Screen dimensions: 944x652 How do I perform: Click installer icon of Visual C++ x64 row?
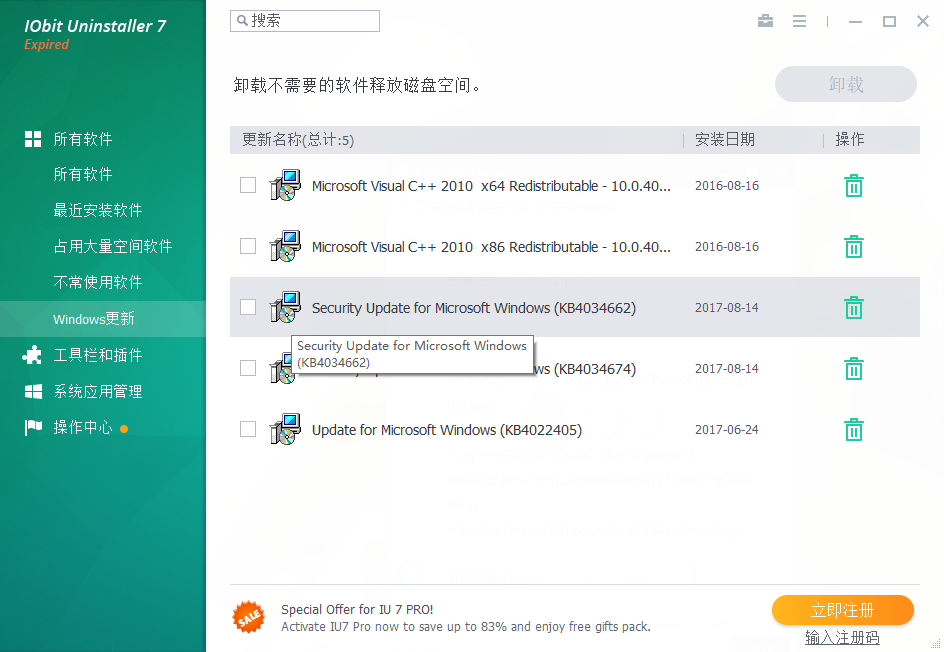click(x=285, y=185)
